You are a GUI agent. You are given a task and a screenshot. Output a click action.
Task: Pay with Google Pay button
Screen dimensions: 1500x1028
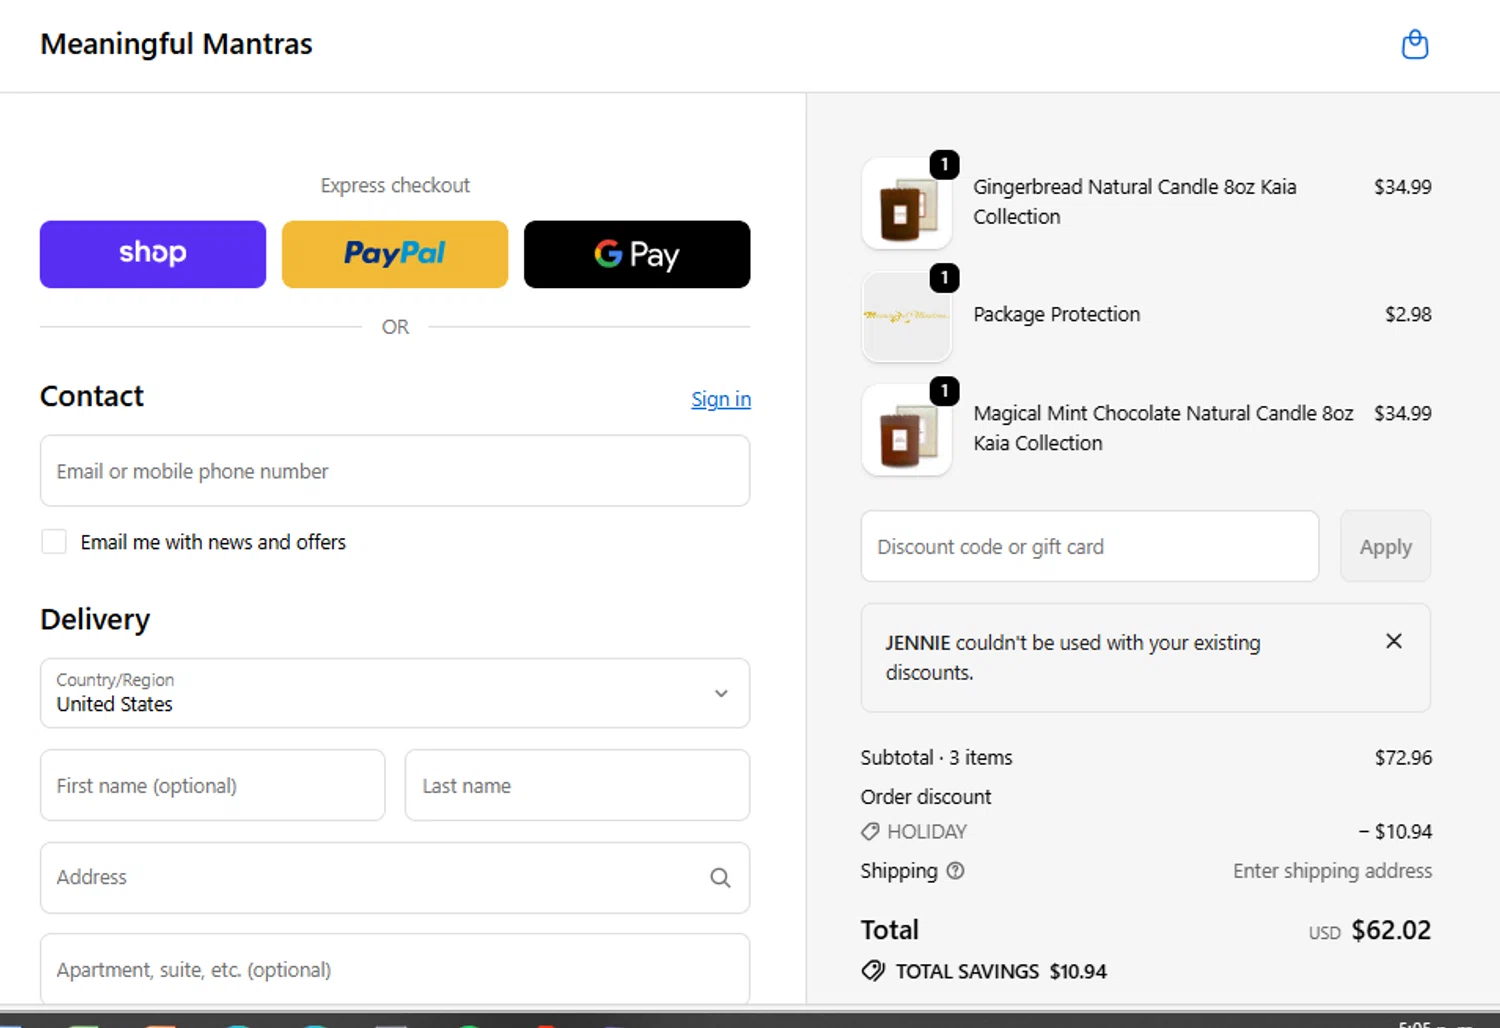[x=637, y=254]
